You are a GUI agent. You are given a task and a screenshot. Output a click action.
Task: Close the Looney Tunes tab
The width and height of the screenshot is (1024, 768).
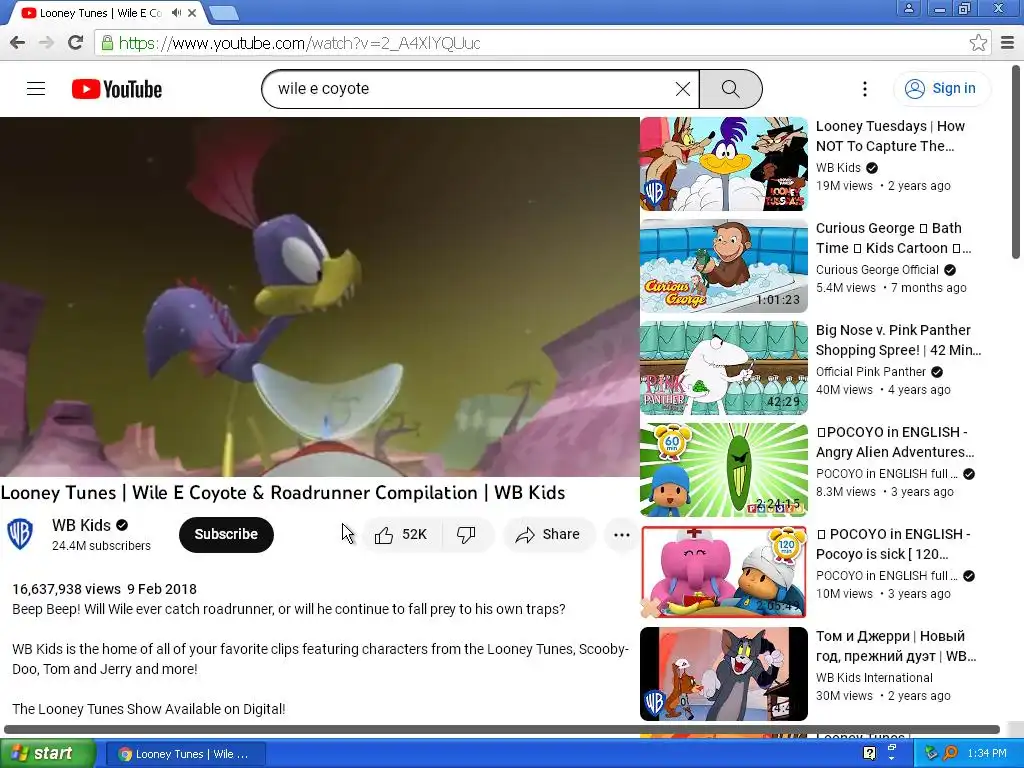click(193, 13)
